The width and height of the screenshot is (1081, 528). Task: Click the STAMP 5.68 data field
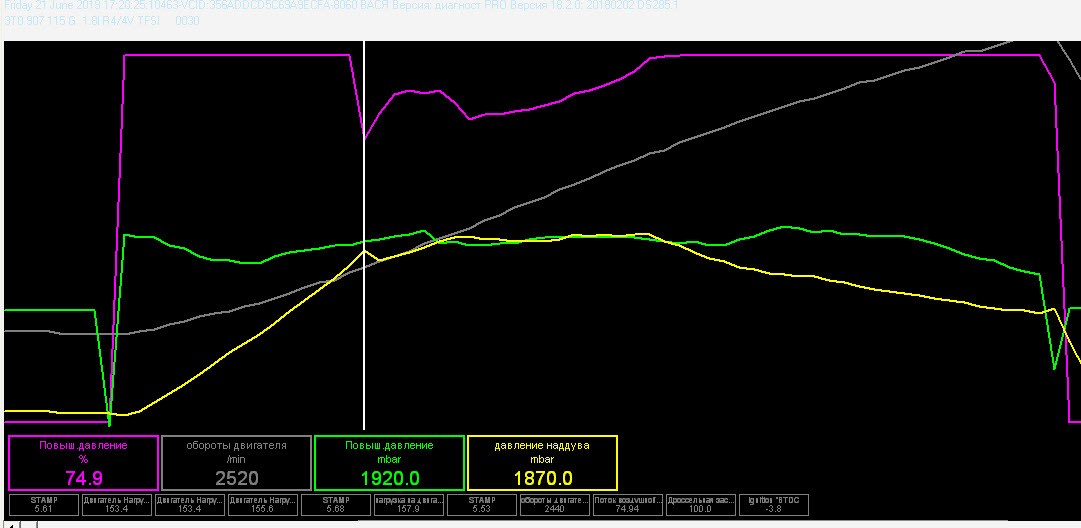pyautogui.click(x=336, y=505)
